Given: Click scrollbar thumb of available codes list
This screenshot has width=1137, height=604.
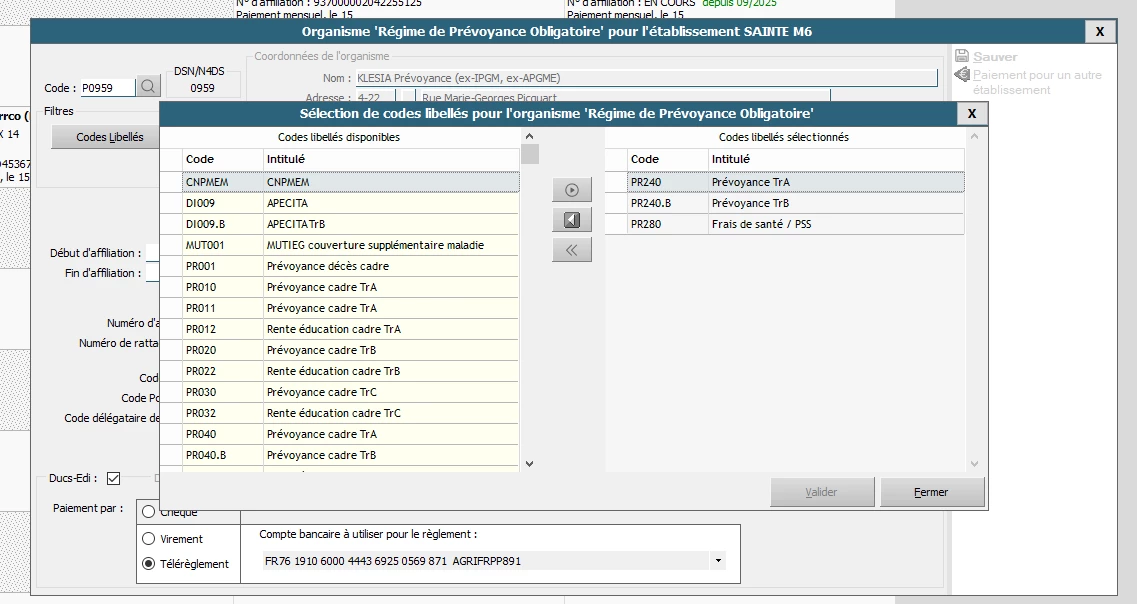Looking at the screenshot, I should tap(530, 154).
